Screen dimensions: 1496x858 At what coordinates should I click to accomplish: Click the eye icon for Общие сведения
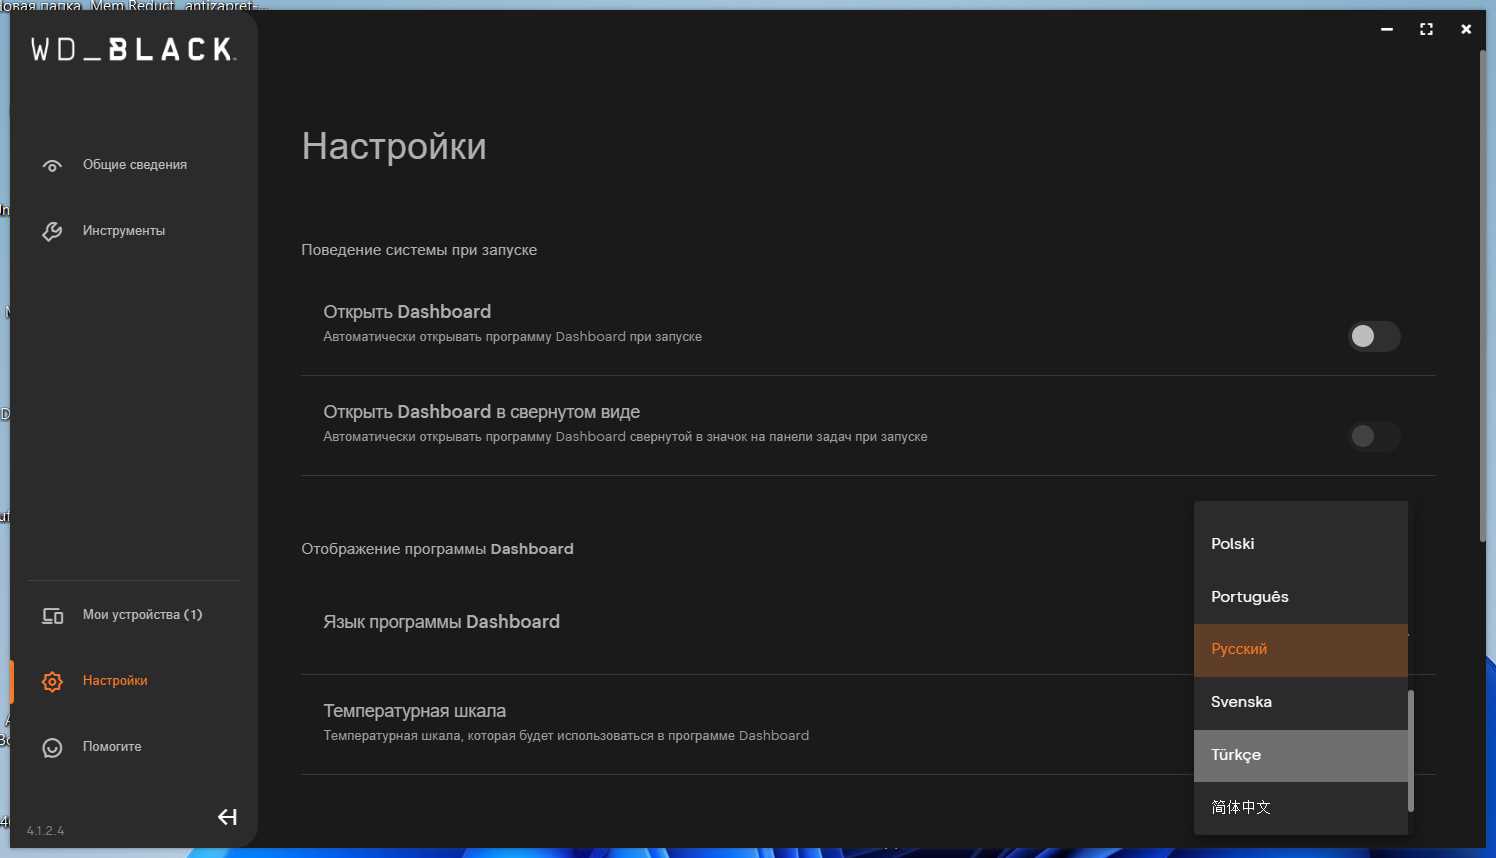click(52, 165)
